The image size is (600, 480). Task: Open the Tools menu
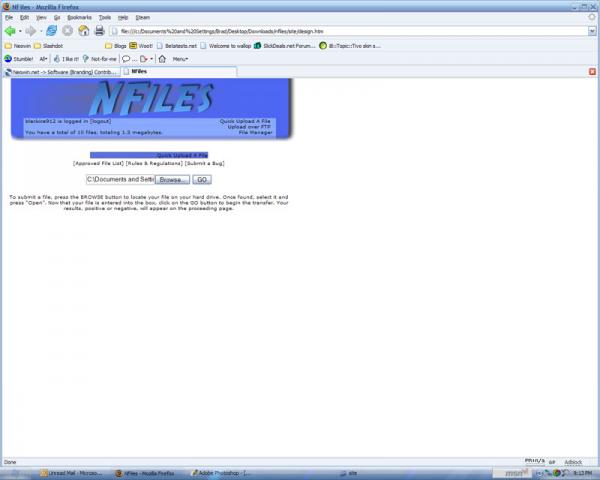(104, 17)
